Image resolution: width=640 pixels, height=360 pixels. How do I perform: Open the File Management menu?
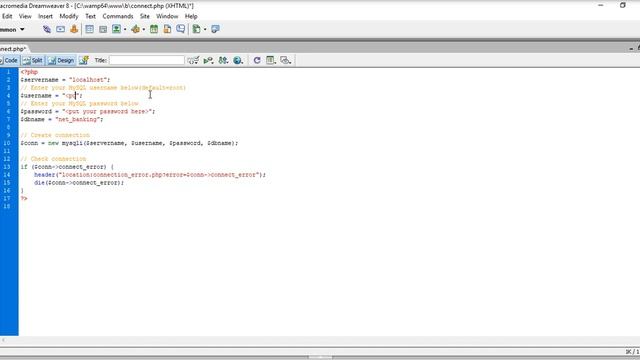(x=223, y=60)
